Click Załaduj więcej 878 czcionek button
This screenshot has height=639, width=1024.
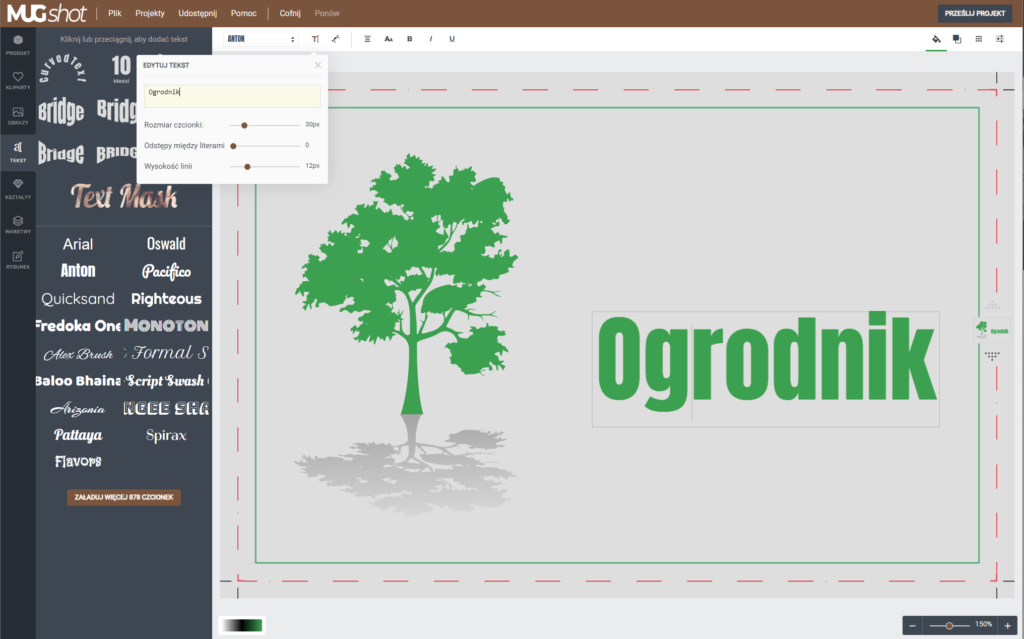[x=124, y=497]
